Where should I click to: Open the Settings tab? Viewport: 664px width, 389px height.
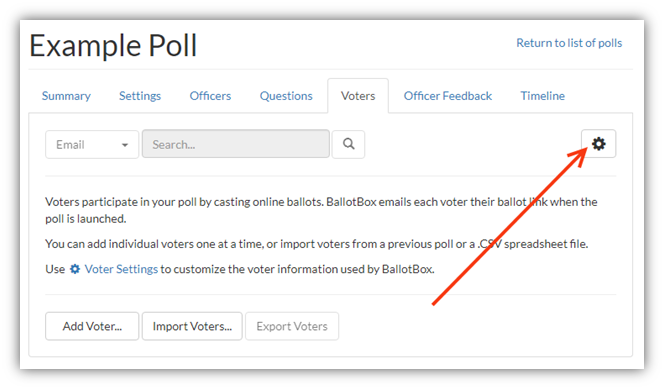140,96
